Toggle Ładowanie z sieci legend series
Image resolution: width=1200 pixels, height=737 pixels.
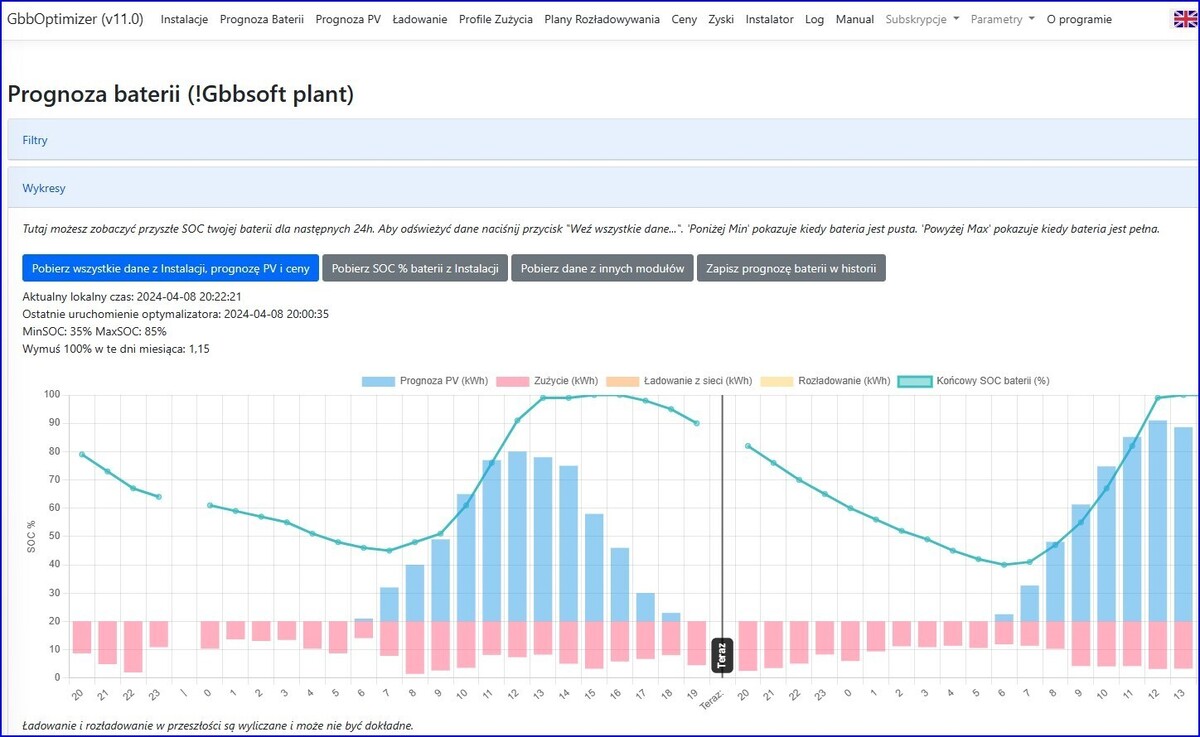pyautogui.click(x=681, y=381)
